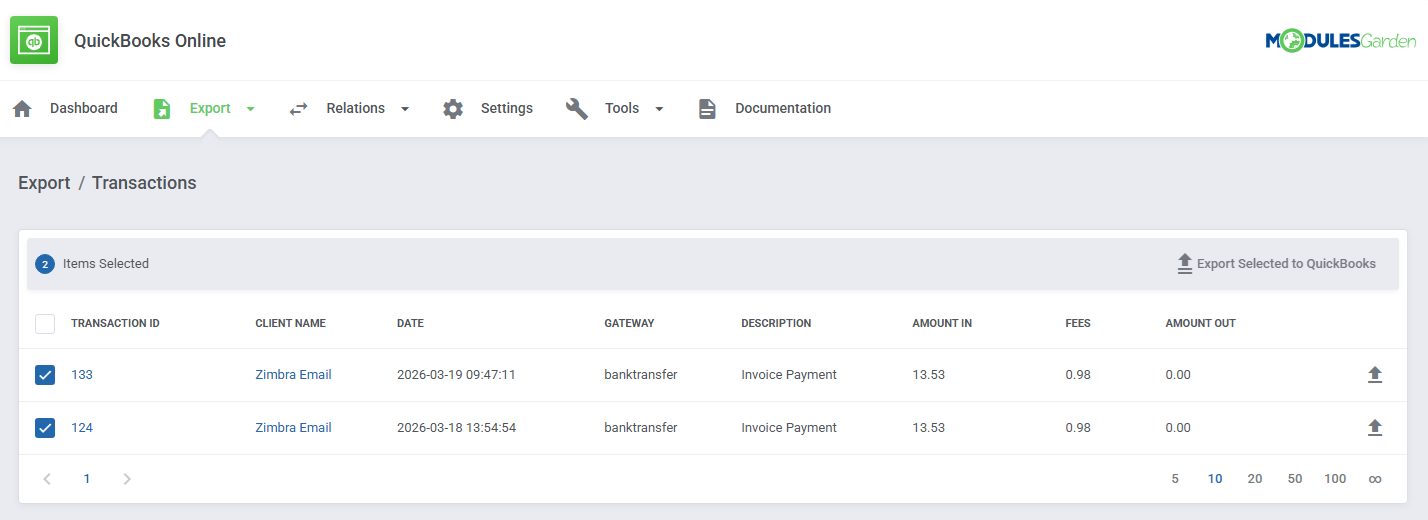Screen dimensions: 1428x520
Task: Click the green Export file icon
Action: pos(162,108)
